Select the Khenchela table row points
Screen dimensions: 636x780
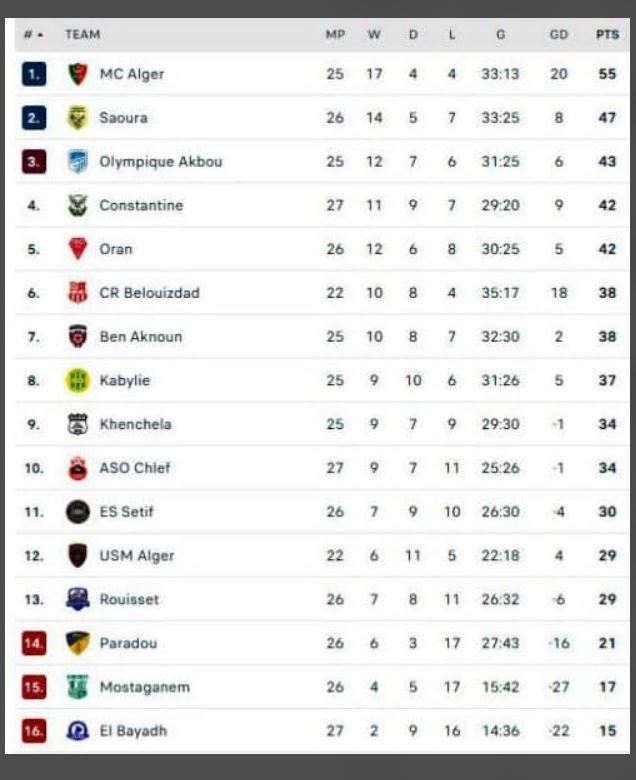click(x=607, y=424)
